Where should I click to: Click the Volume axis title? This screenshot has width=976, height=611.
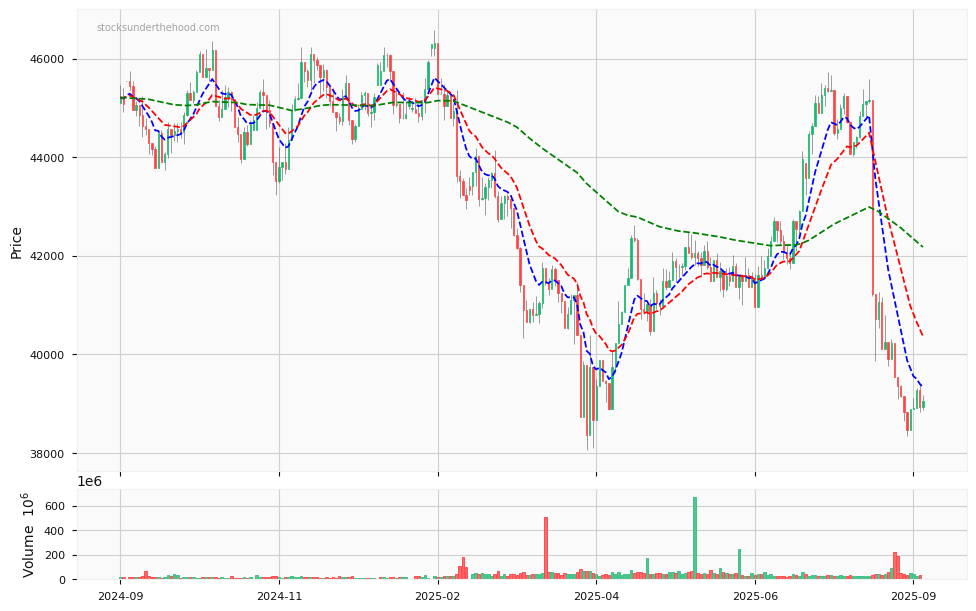(x=28, y=535)
